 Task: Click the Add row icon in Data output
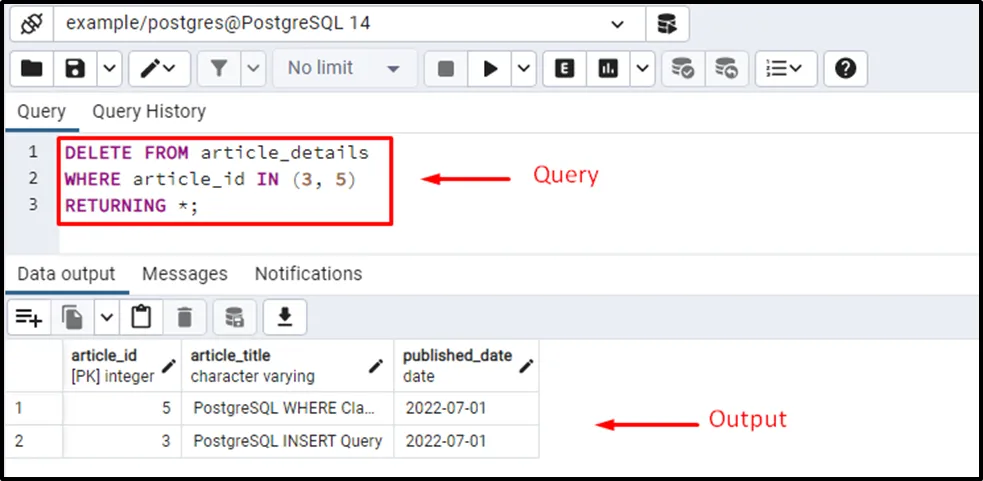tap(28, 317)
